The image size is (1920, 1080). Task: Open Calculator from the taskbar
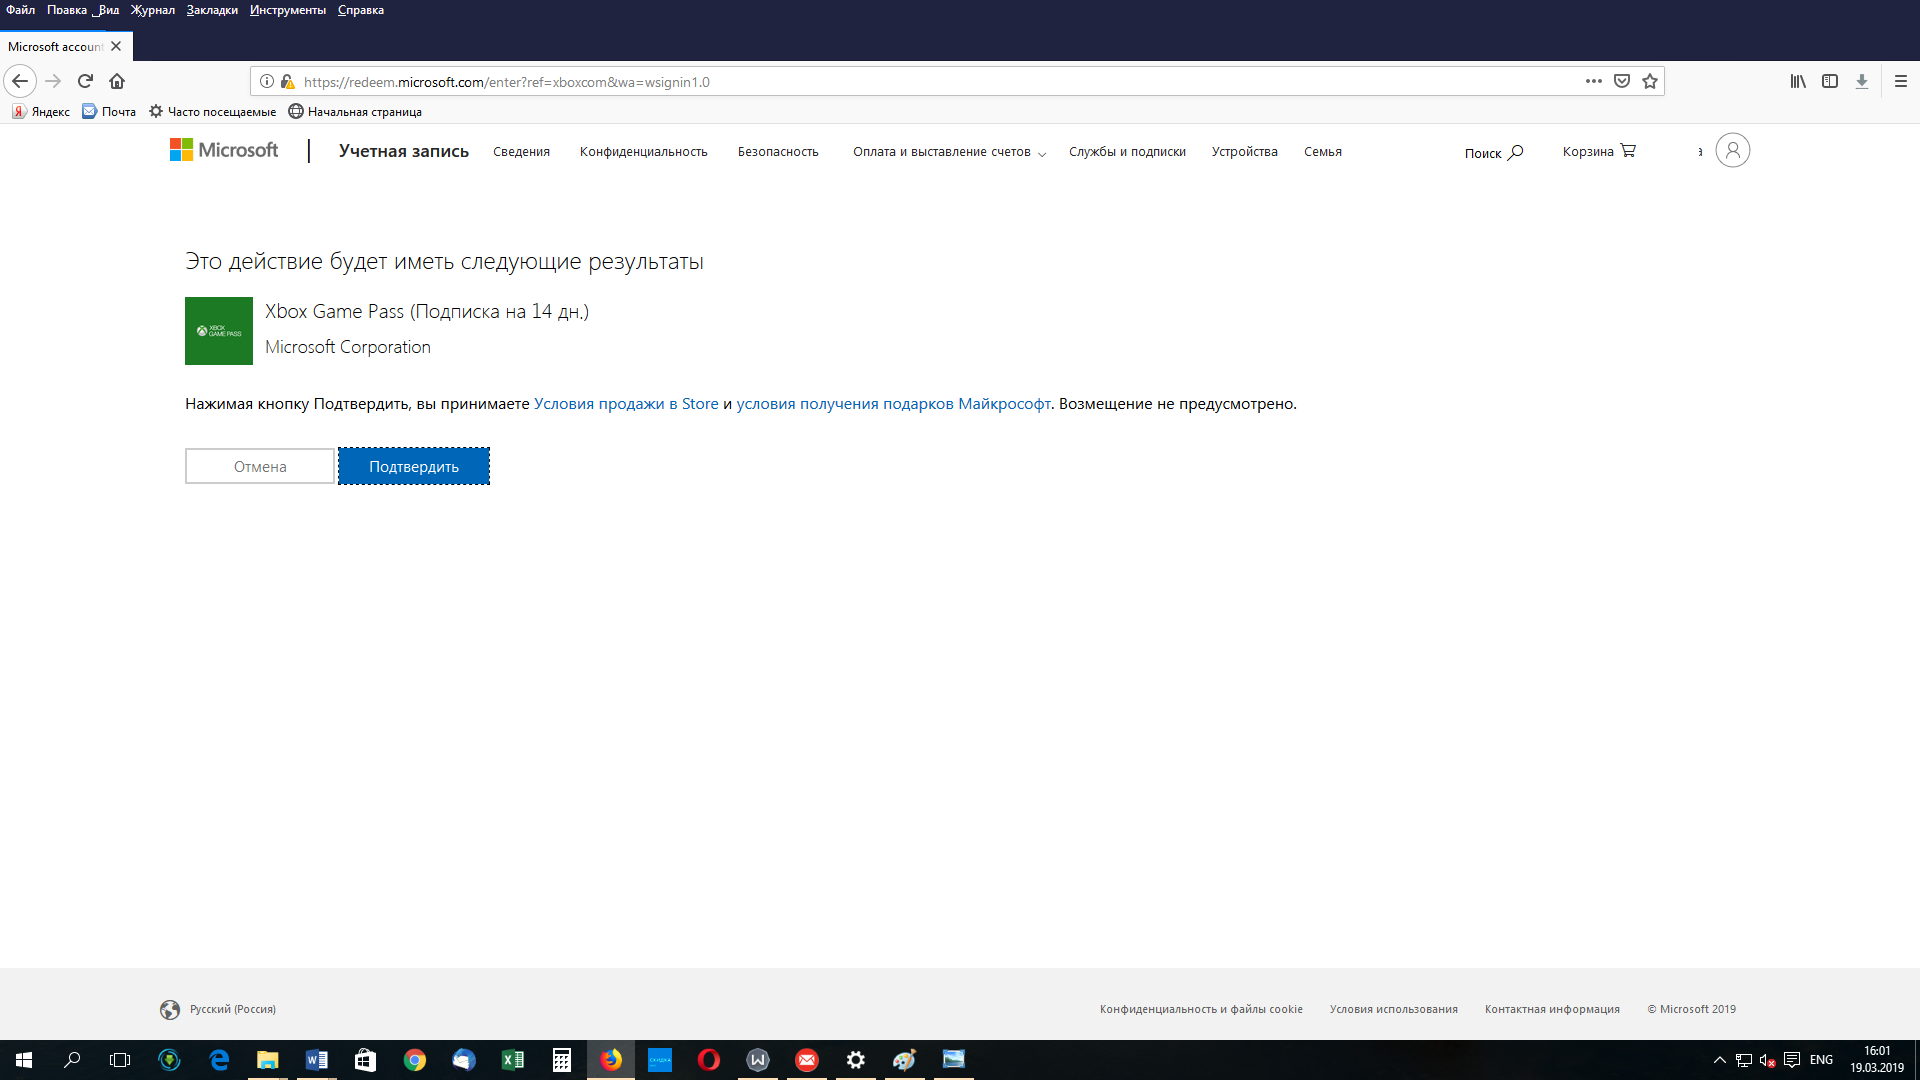pos(562,1060)
